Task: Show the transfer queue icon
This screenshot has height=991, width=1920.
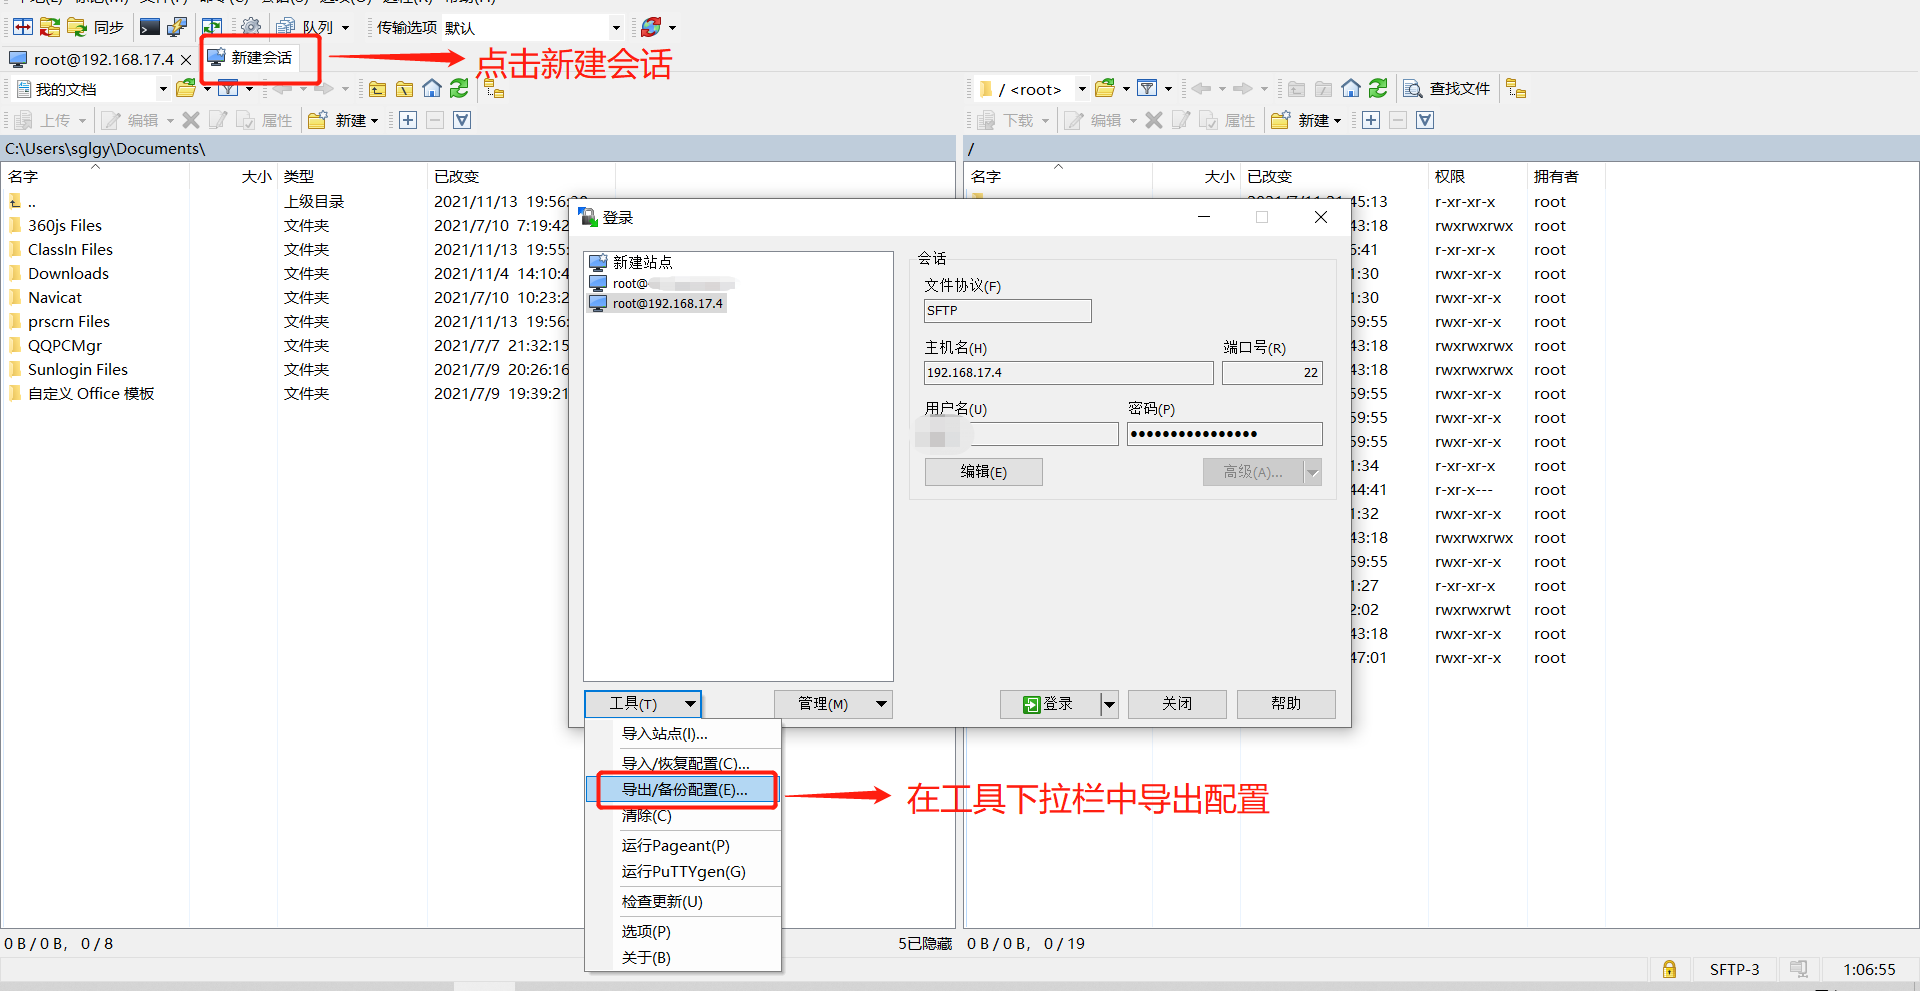Action: coord(286,26)
